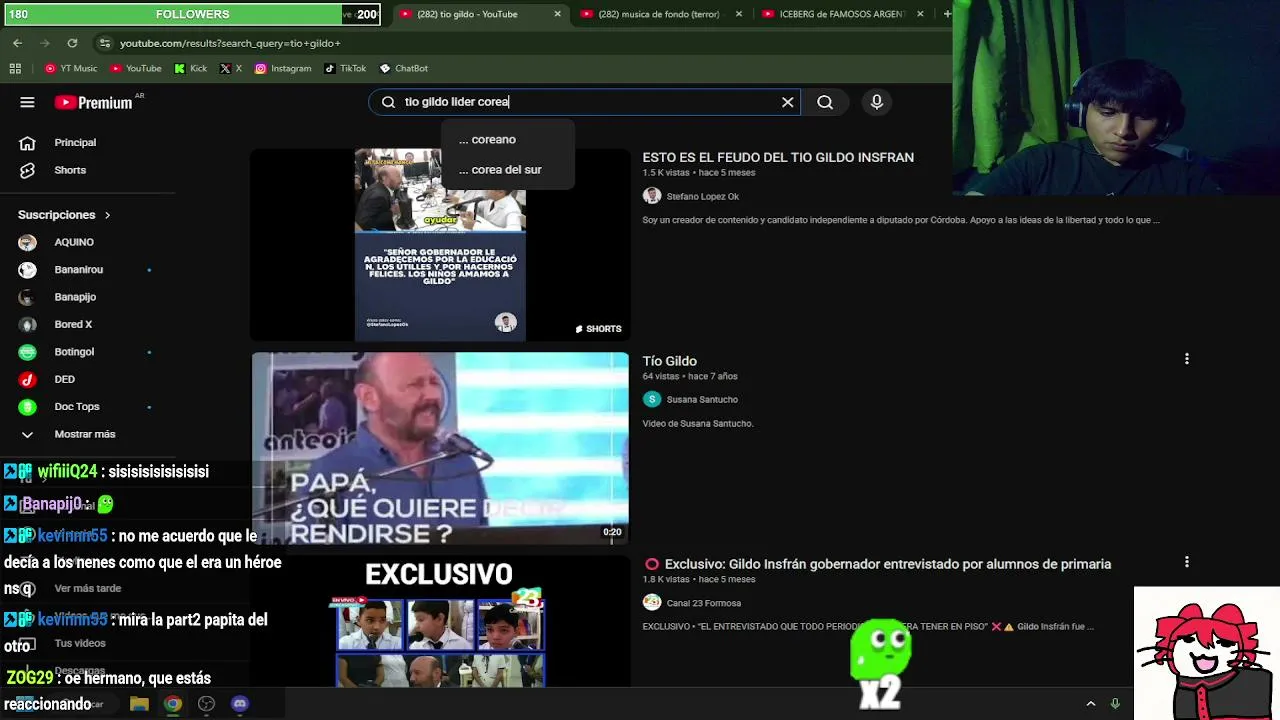This screenshot has width=1280, height=720.
Task: Open options menu for Exclusivo Gildo Insfrán video
Action: tap(1187, 562)
